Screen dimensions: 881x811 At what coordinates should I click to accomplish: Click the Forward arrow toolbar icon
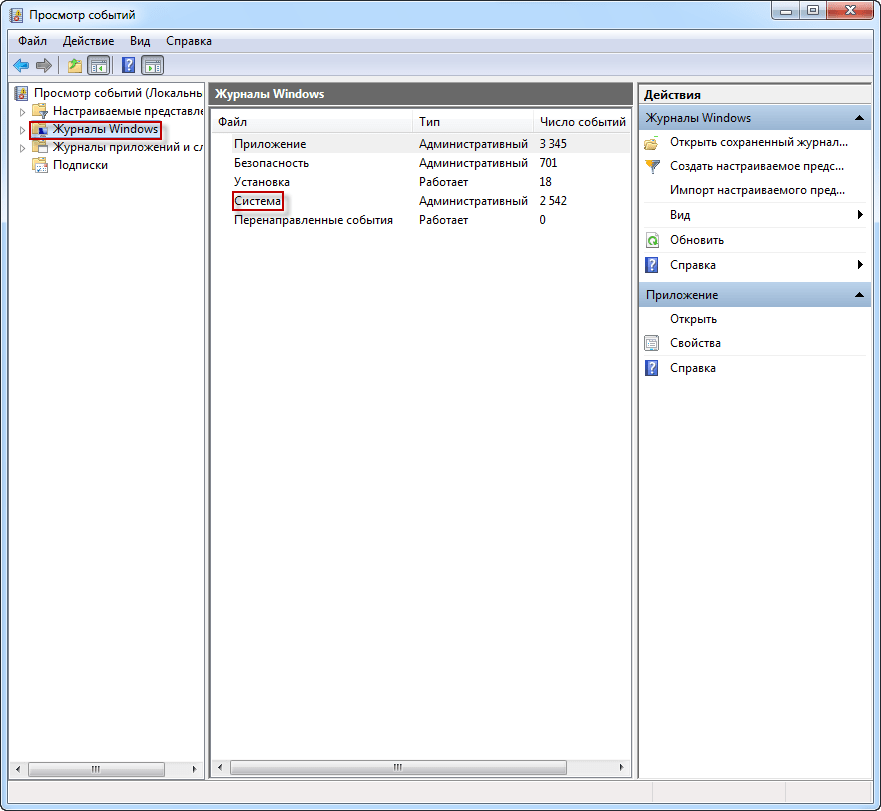point(43,66)
